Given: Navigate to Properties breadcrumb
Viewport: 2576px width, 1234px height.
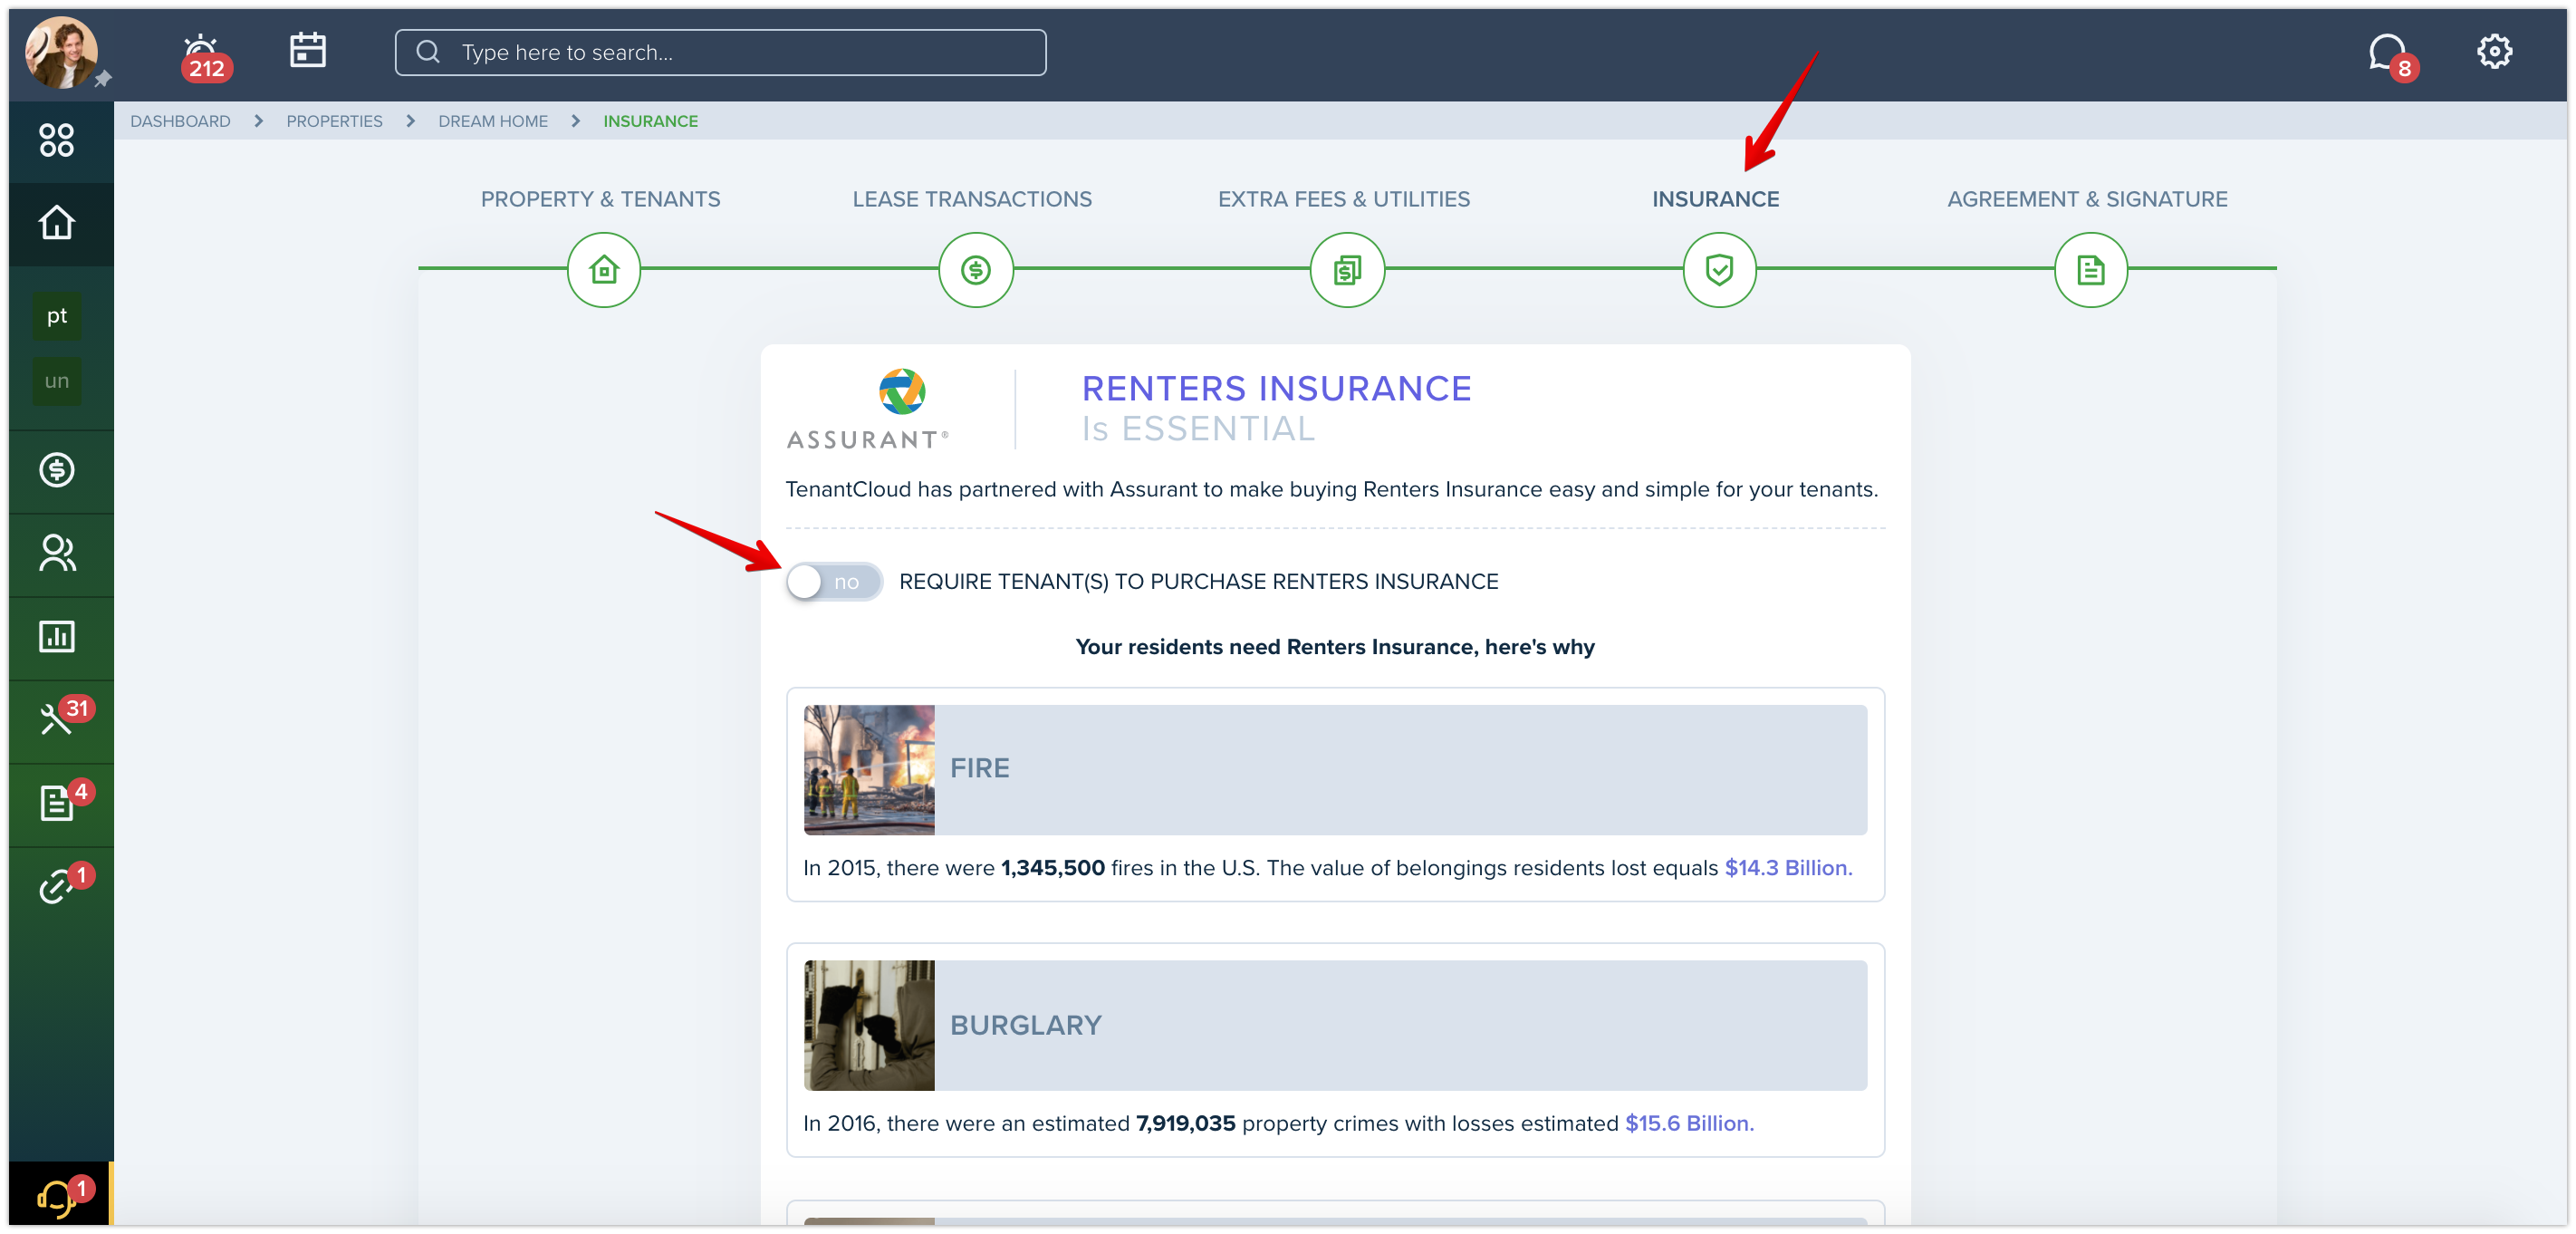Looking at the screenshot, I should [334, 121].
